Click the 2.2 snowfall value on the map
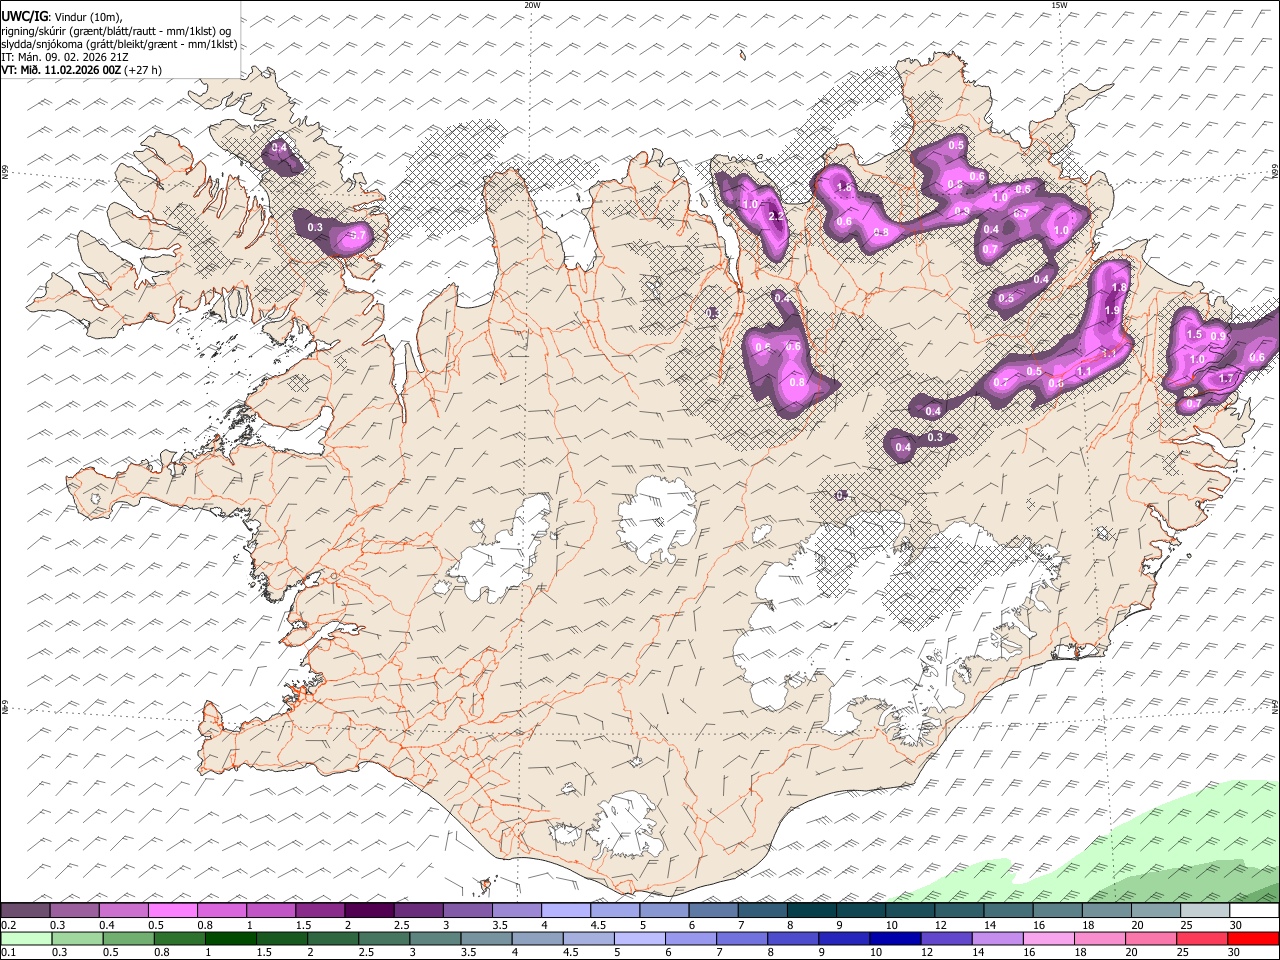 pyautogui.click(x=775, y=217)
